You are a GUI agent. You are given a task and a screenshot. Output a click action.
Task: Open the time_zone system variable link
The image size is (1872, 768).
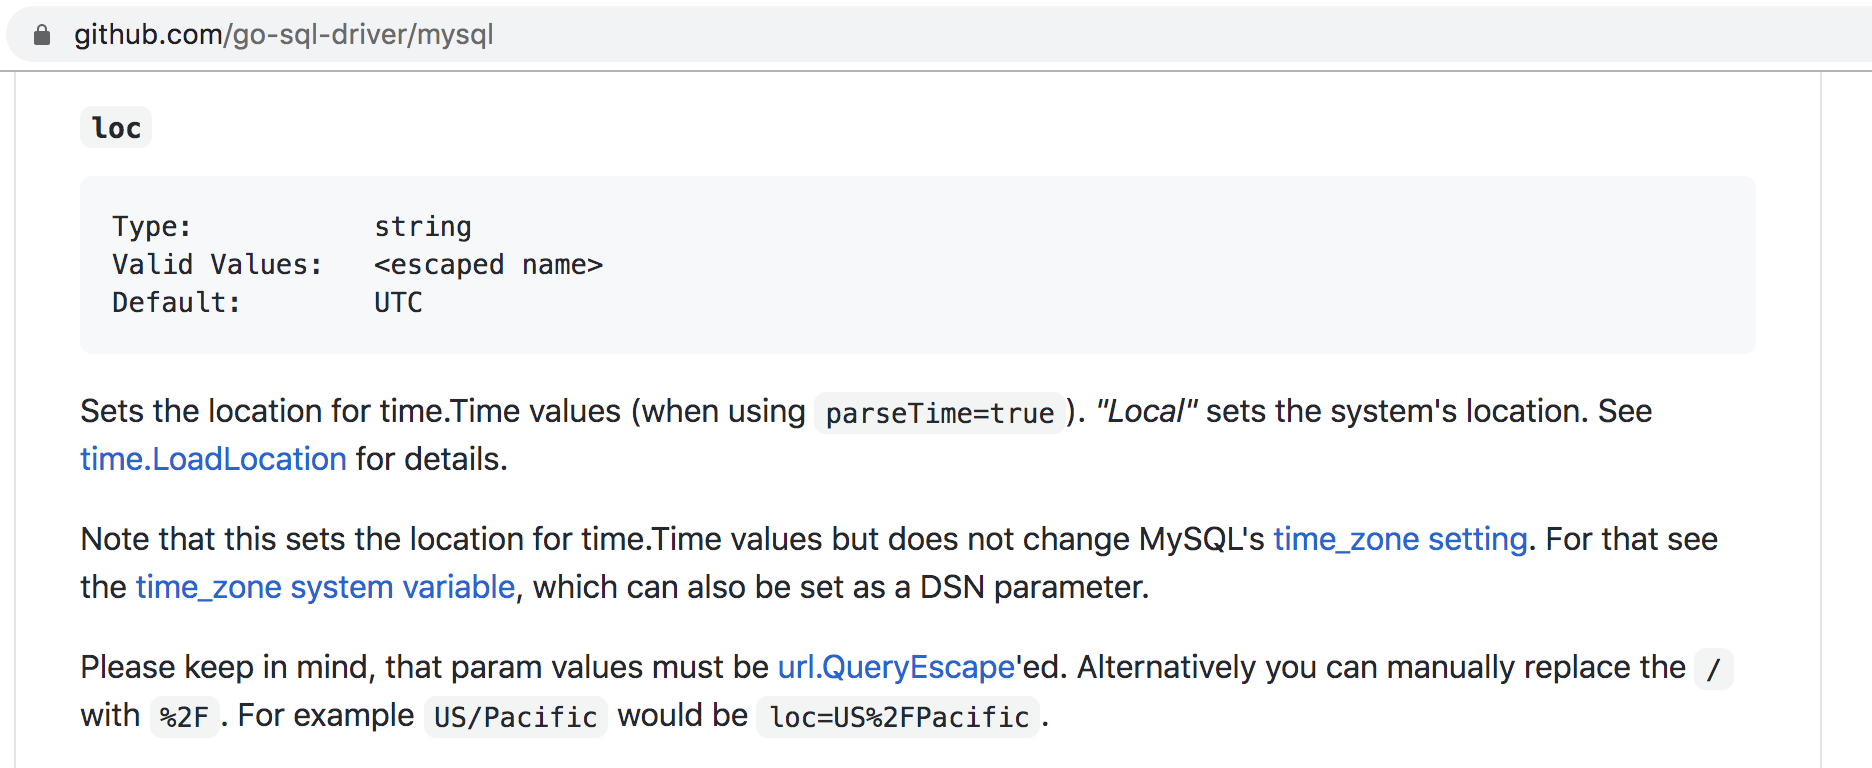(x=325, y=587)
